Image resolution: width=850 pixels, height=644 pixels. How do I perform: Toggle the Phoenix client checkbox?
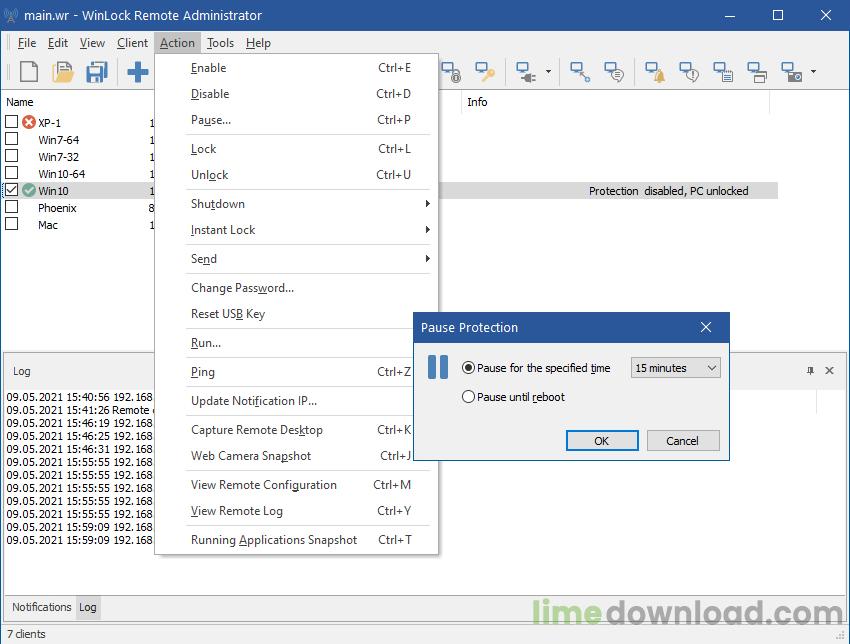pos(11,207)
